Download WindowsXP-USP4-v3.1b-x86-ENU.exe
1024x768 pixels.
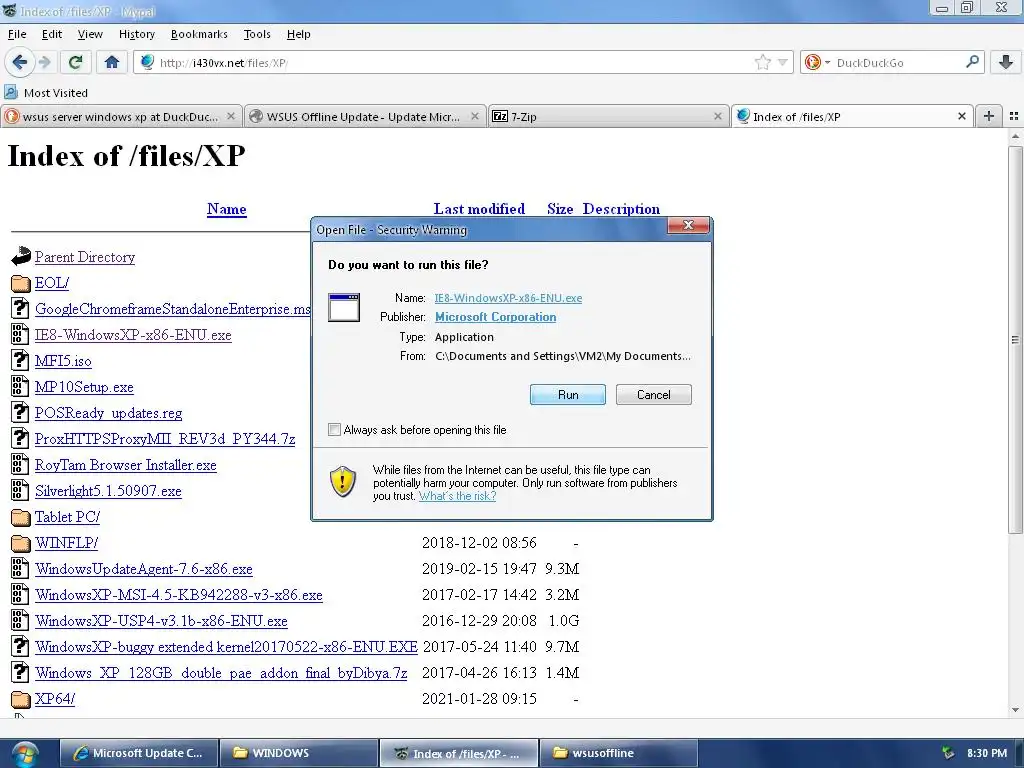[x=161, y=620]
